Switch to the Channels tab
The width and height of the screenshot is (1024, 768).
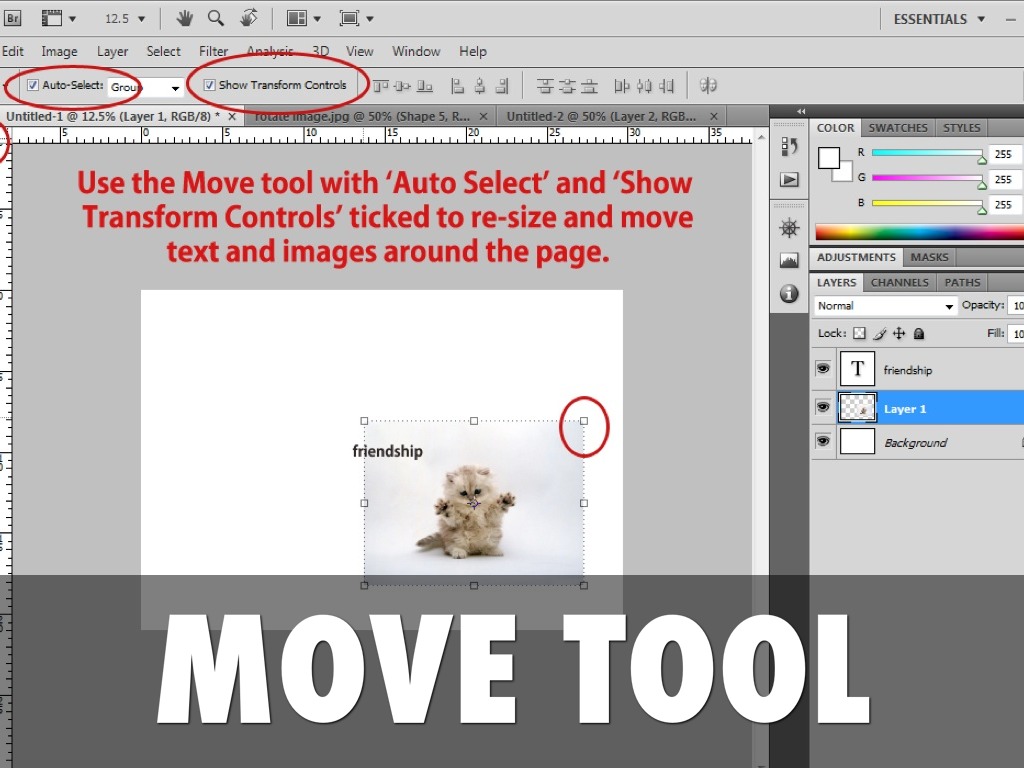(899, 283)
